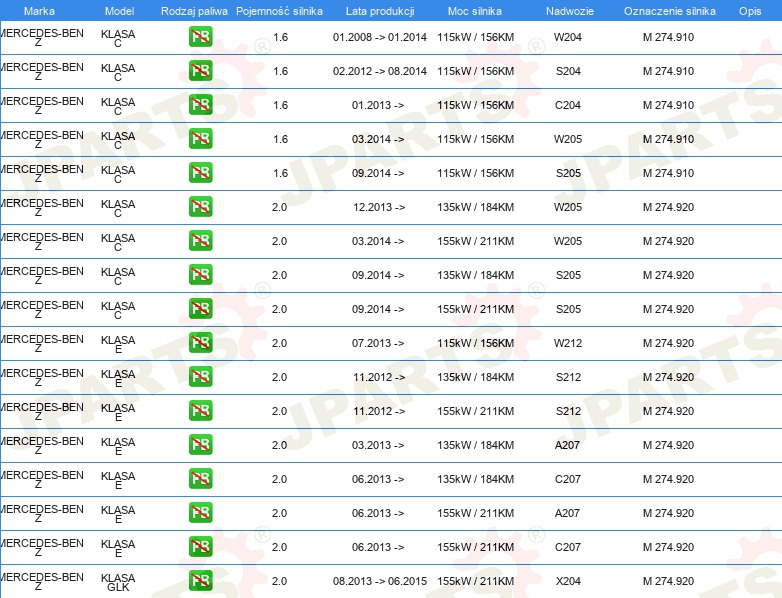Click the fuel icon in the W204 row
Viewport: 782px width, 598px height.
(200, 37)
